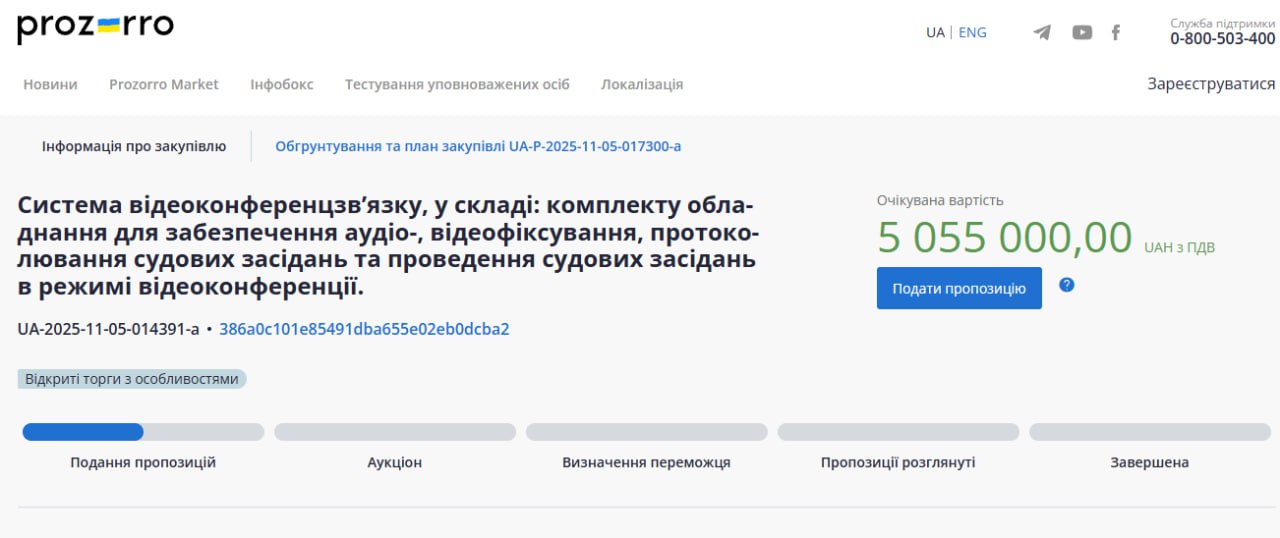1280x538 pixels.
Task: Click the blue question mark help icon
Action: click(x=1066, y=285)
